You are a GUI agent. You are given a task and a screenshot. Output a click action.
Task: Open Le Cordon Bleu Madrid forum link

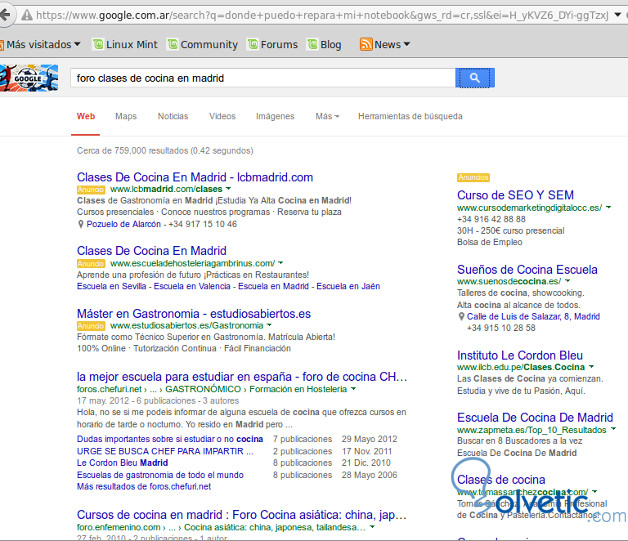pyautogui.click(x=122, y=463)
